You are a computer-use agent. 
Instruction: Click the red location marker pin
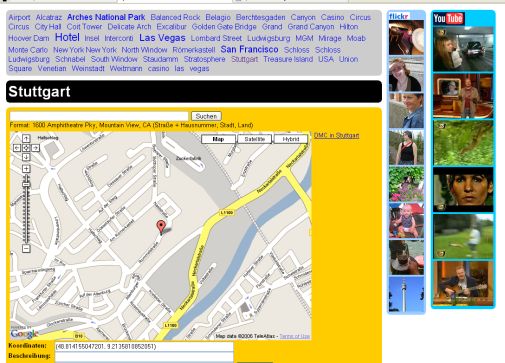point(161,227)
